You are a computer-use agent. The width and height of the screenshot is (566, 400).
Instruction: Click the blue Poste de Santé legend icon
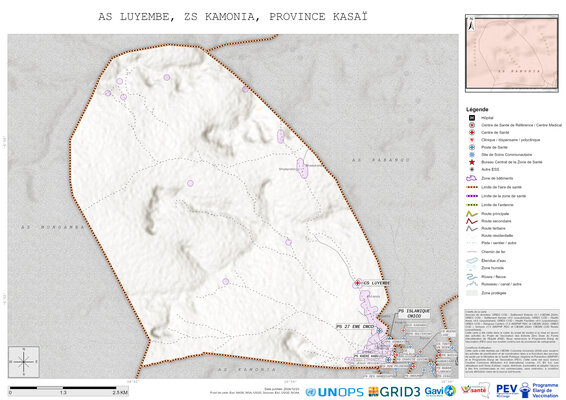tap(471, 147)
